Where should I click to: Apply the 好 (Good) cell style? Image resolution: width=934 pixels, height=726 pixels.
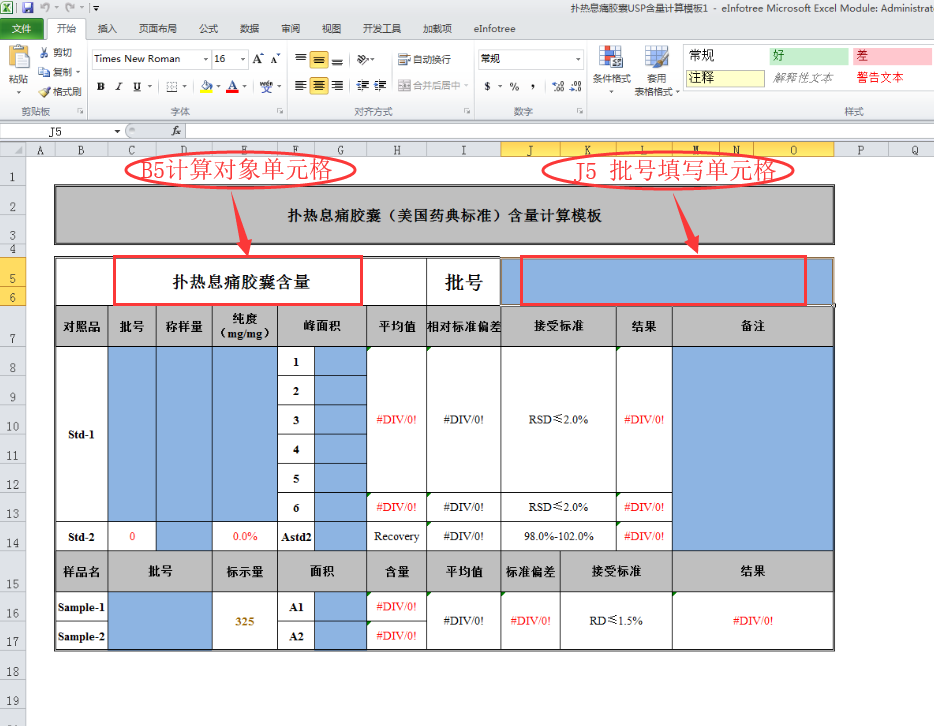tap(808, 56)
